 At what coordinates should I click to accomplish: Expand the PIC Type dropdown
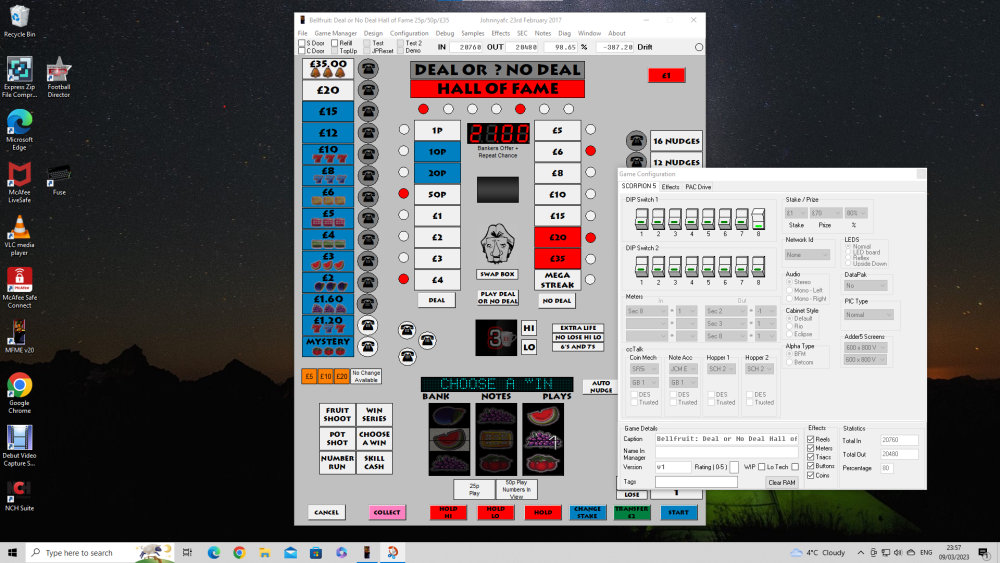(868, 315)
